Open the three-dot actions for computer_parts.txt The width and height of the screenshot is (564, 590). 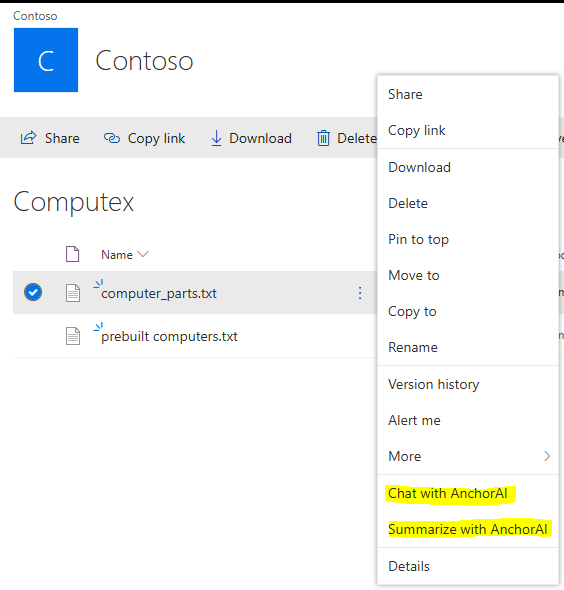tap(360, 293)
